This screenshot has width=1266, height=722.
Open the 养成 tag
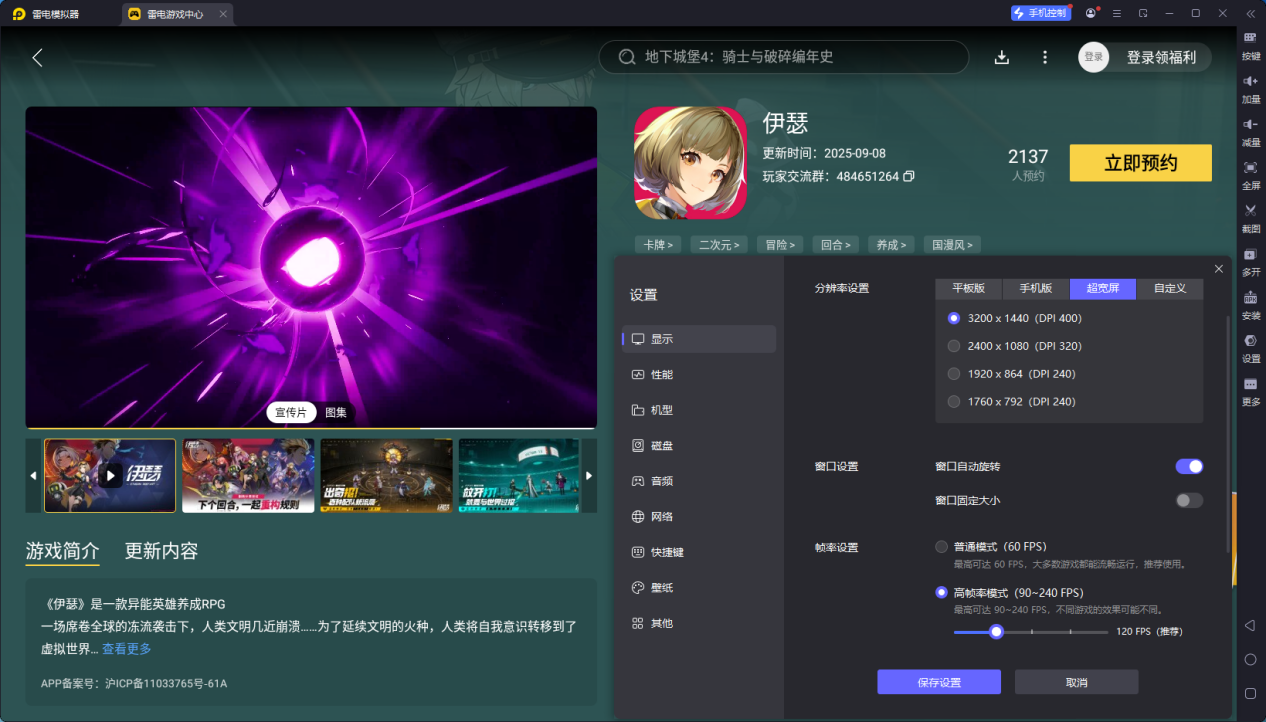coord(891,244)
